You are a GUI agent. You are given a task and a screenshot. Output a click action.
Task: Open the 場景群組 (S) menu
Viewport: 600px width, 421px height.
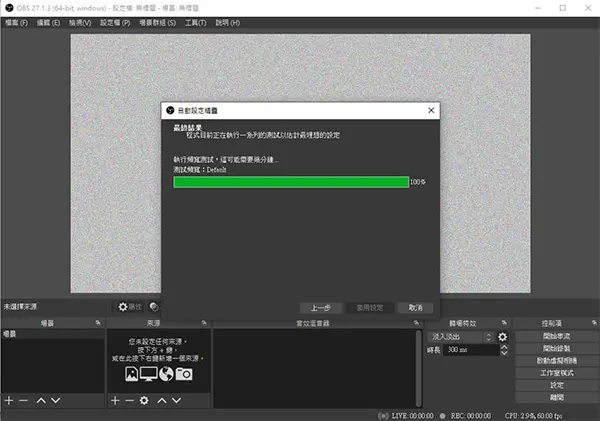tap(157, 21)
